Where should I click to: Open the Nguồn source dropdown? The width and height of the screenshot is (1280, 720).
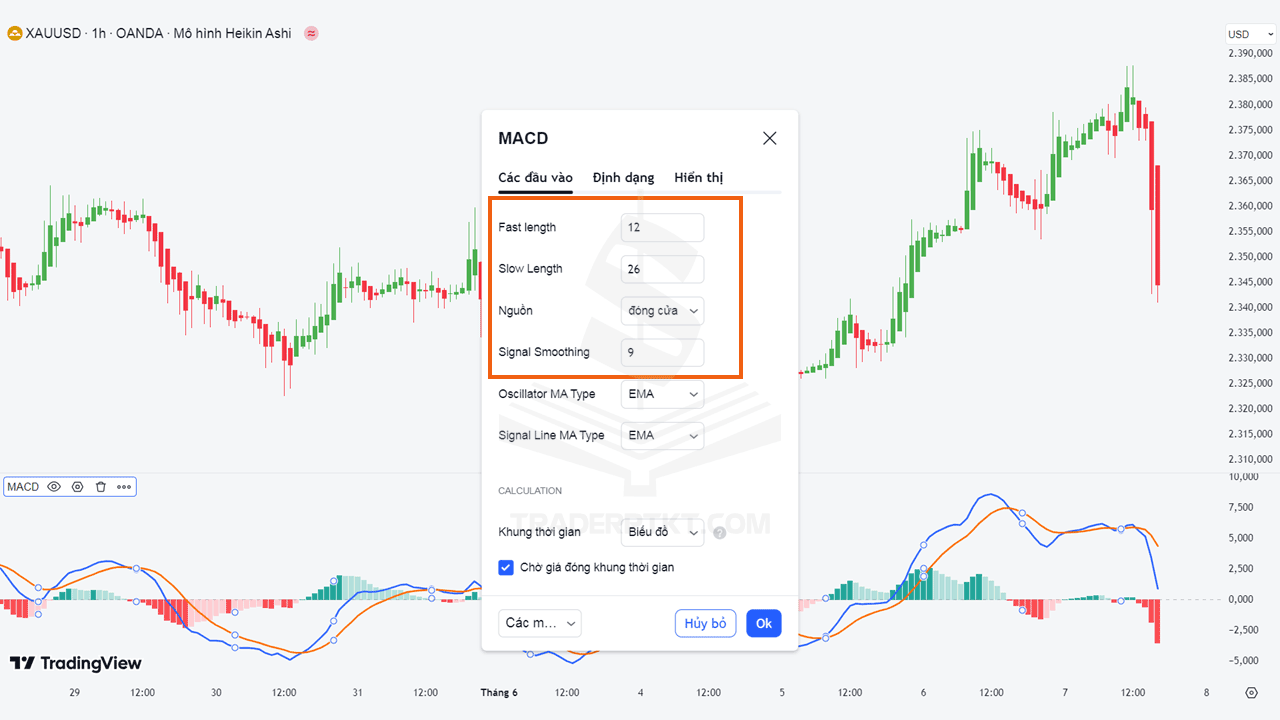click(x=662, y=310)
